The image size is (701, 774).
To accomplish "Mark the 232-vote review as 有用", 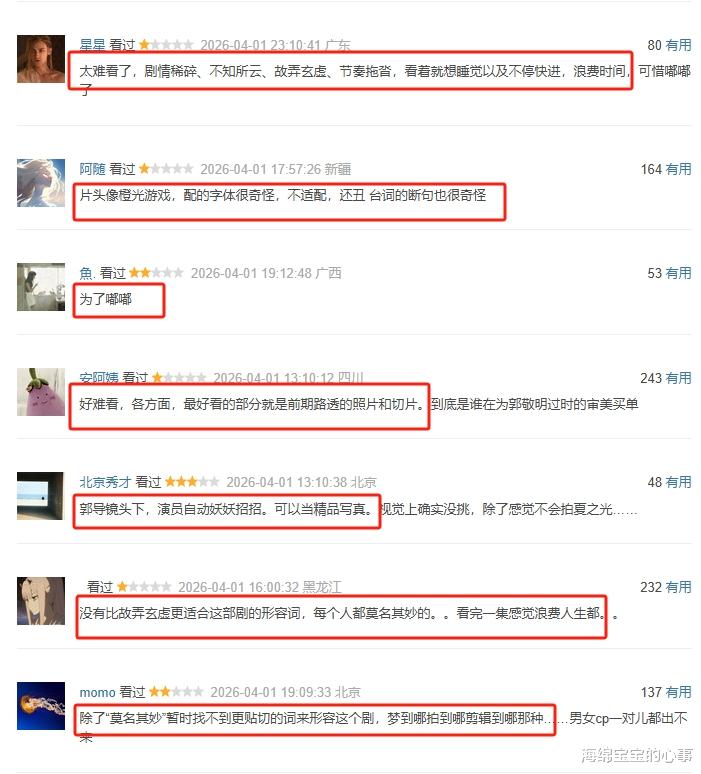I will (x=678, y=587).
